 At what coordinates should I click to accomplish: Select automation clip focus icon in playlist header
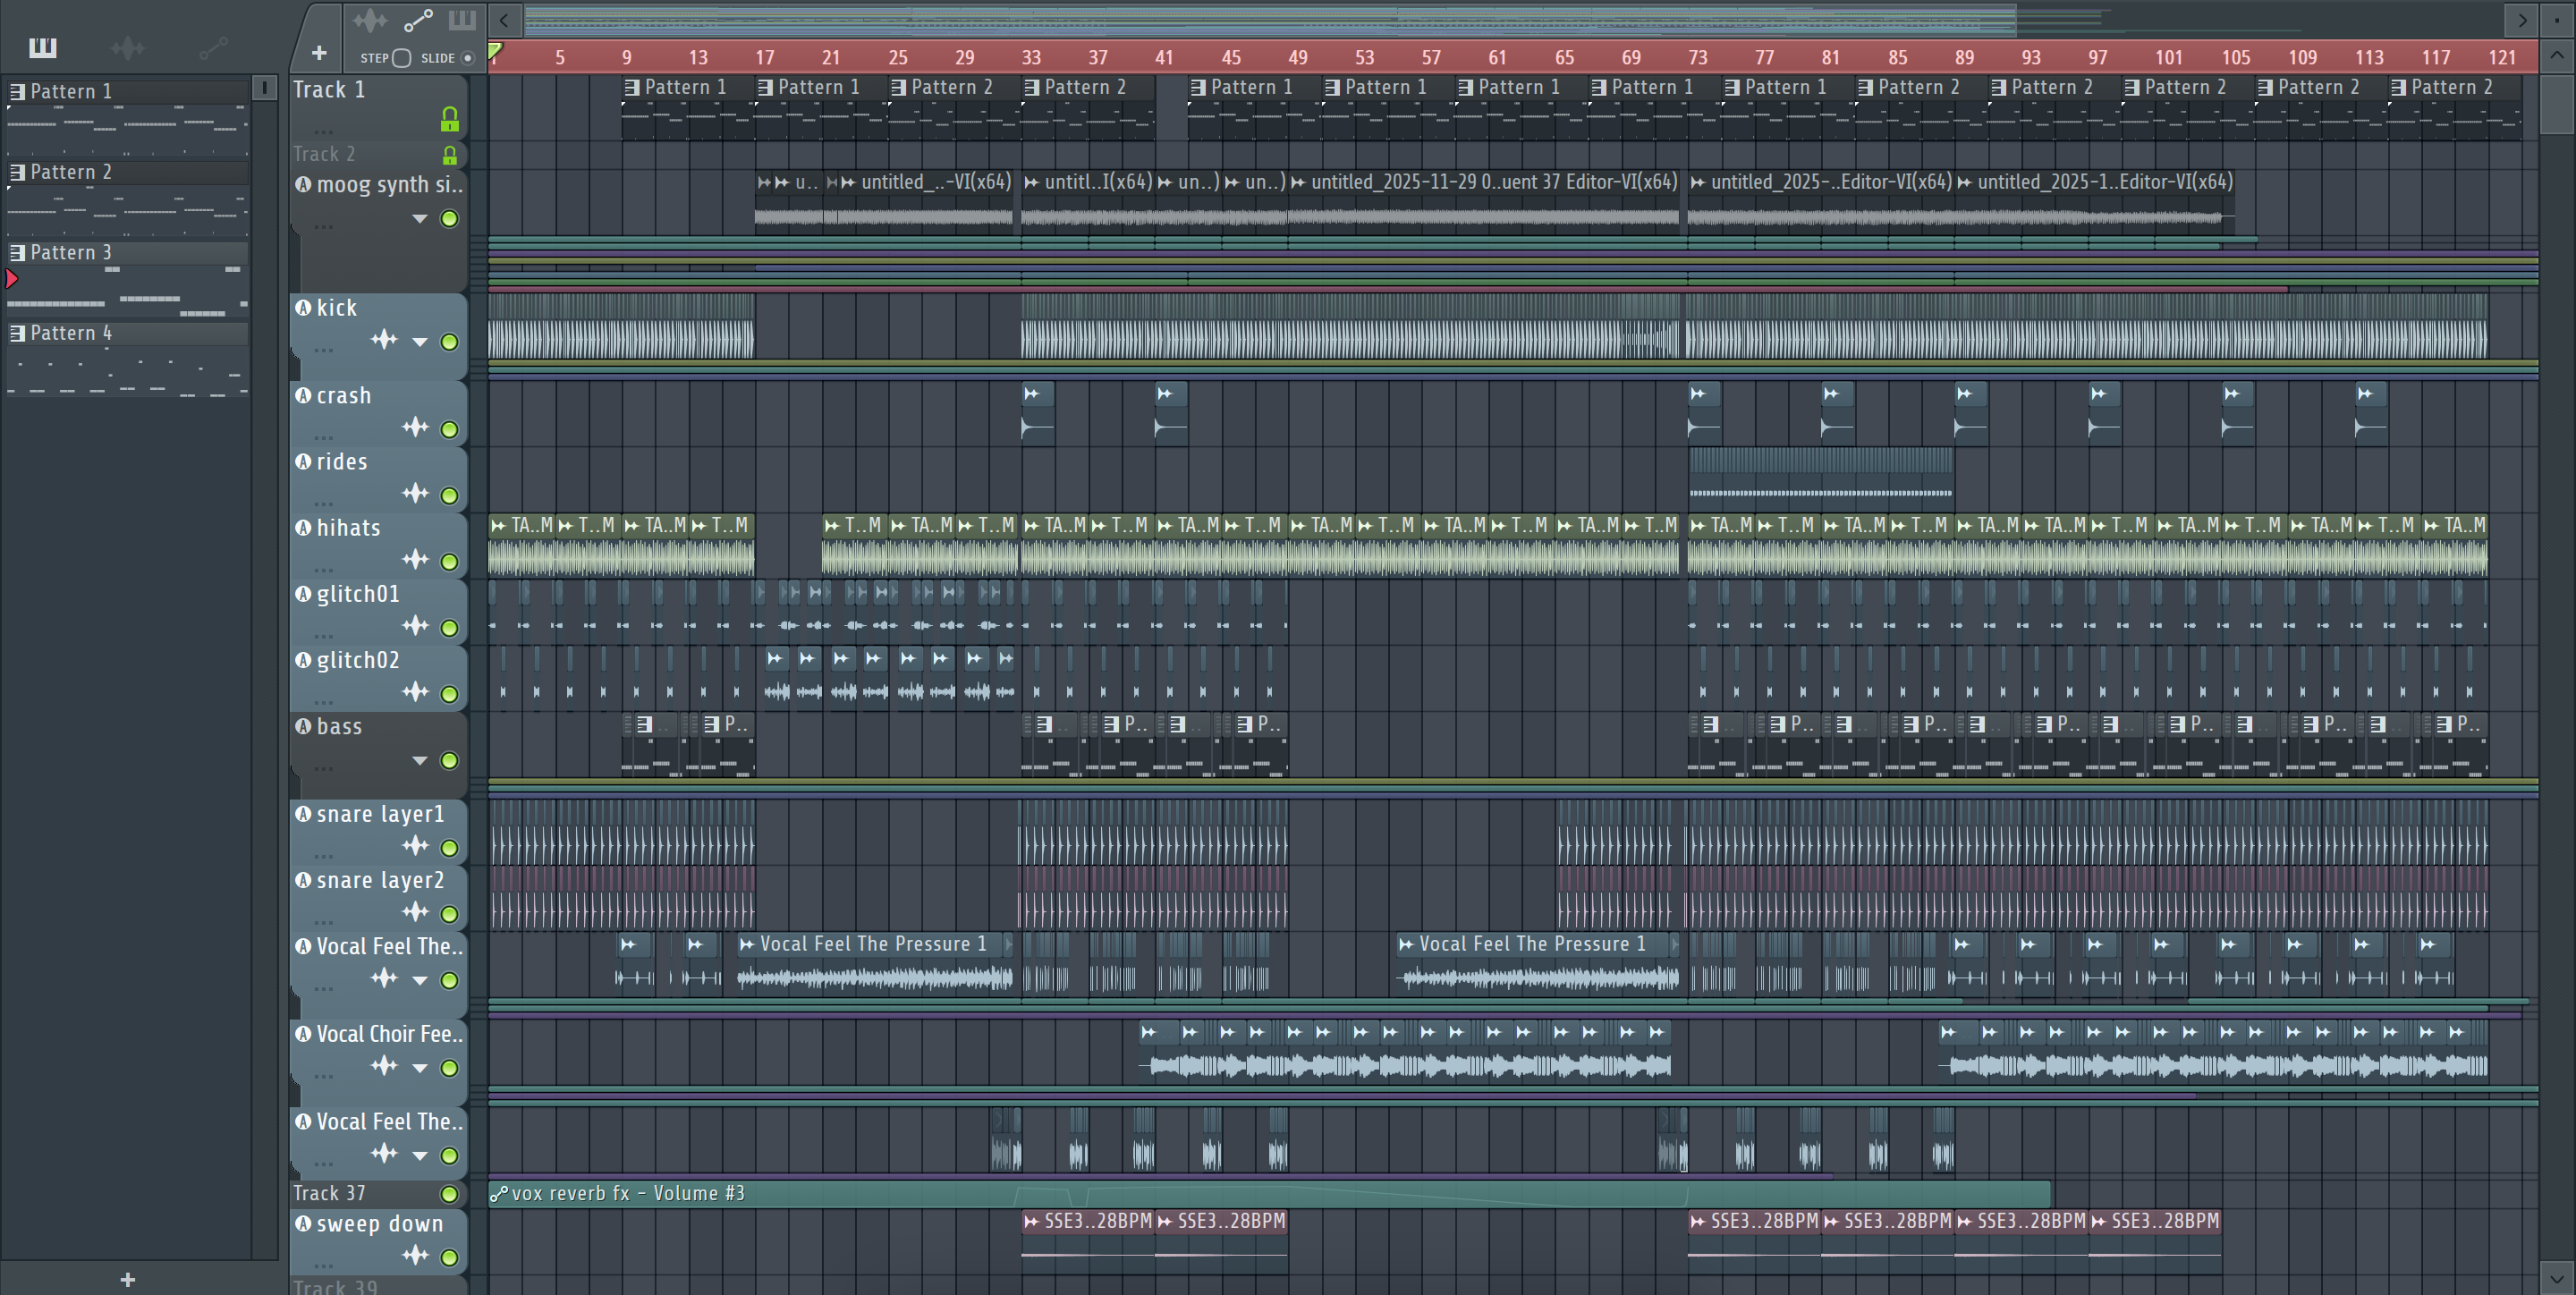[x=418, y=20]
